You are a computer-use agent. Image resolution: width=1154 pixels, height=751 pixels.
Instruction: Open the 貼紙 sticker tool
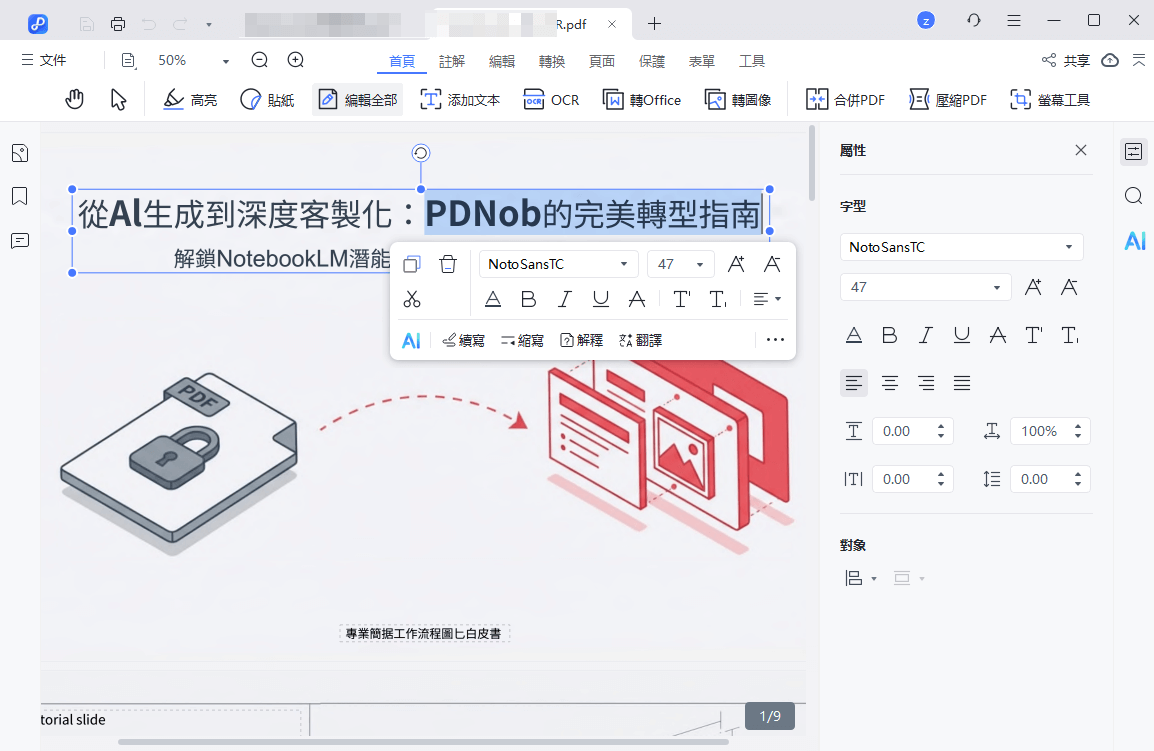tap(266, 99)
